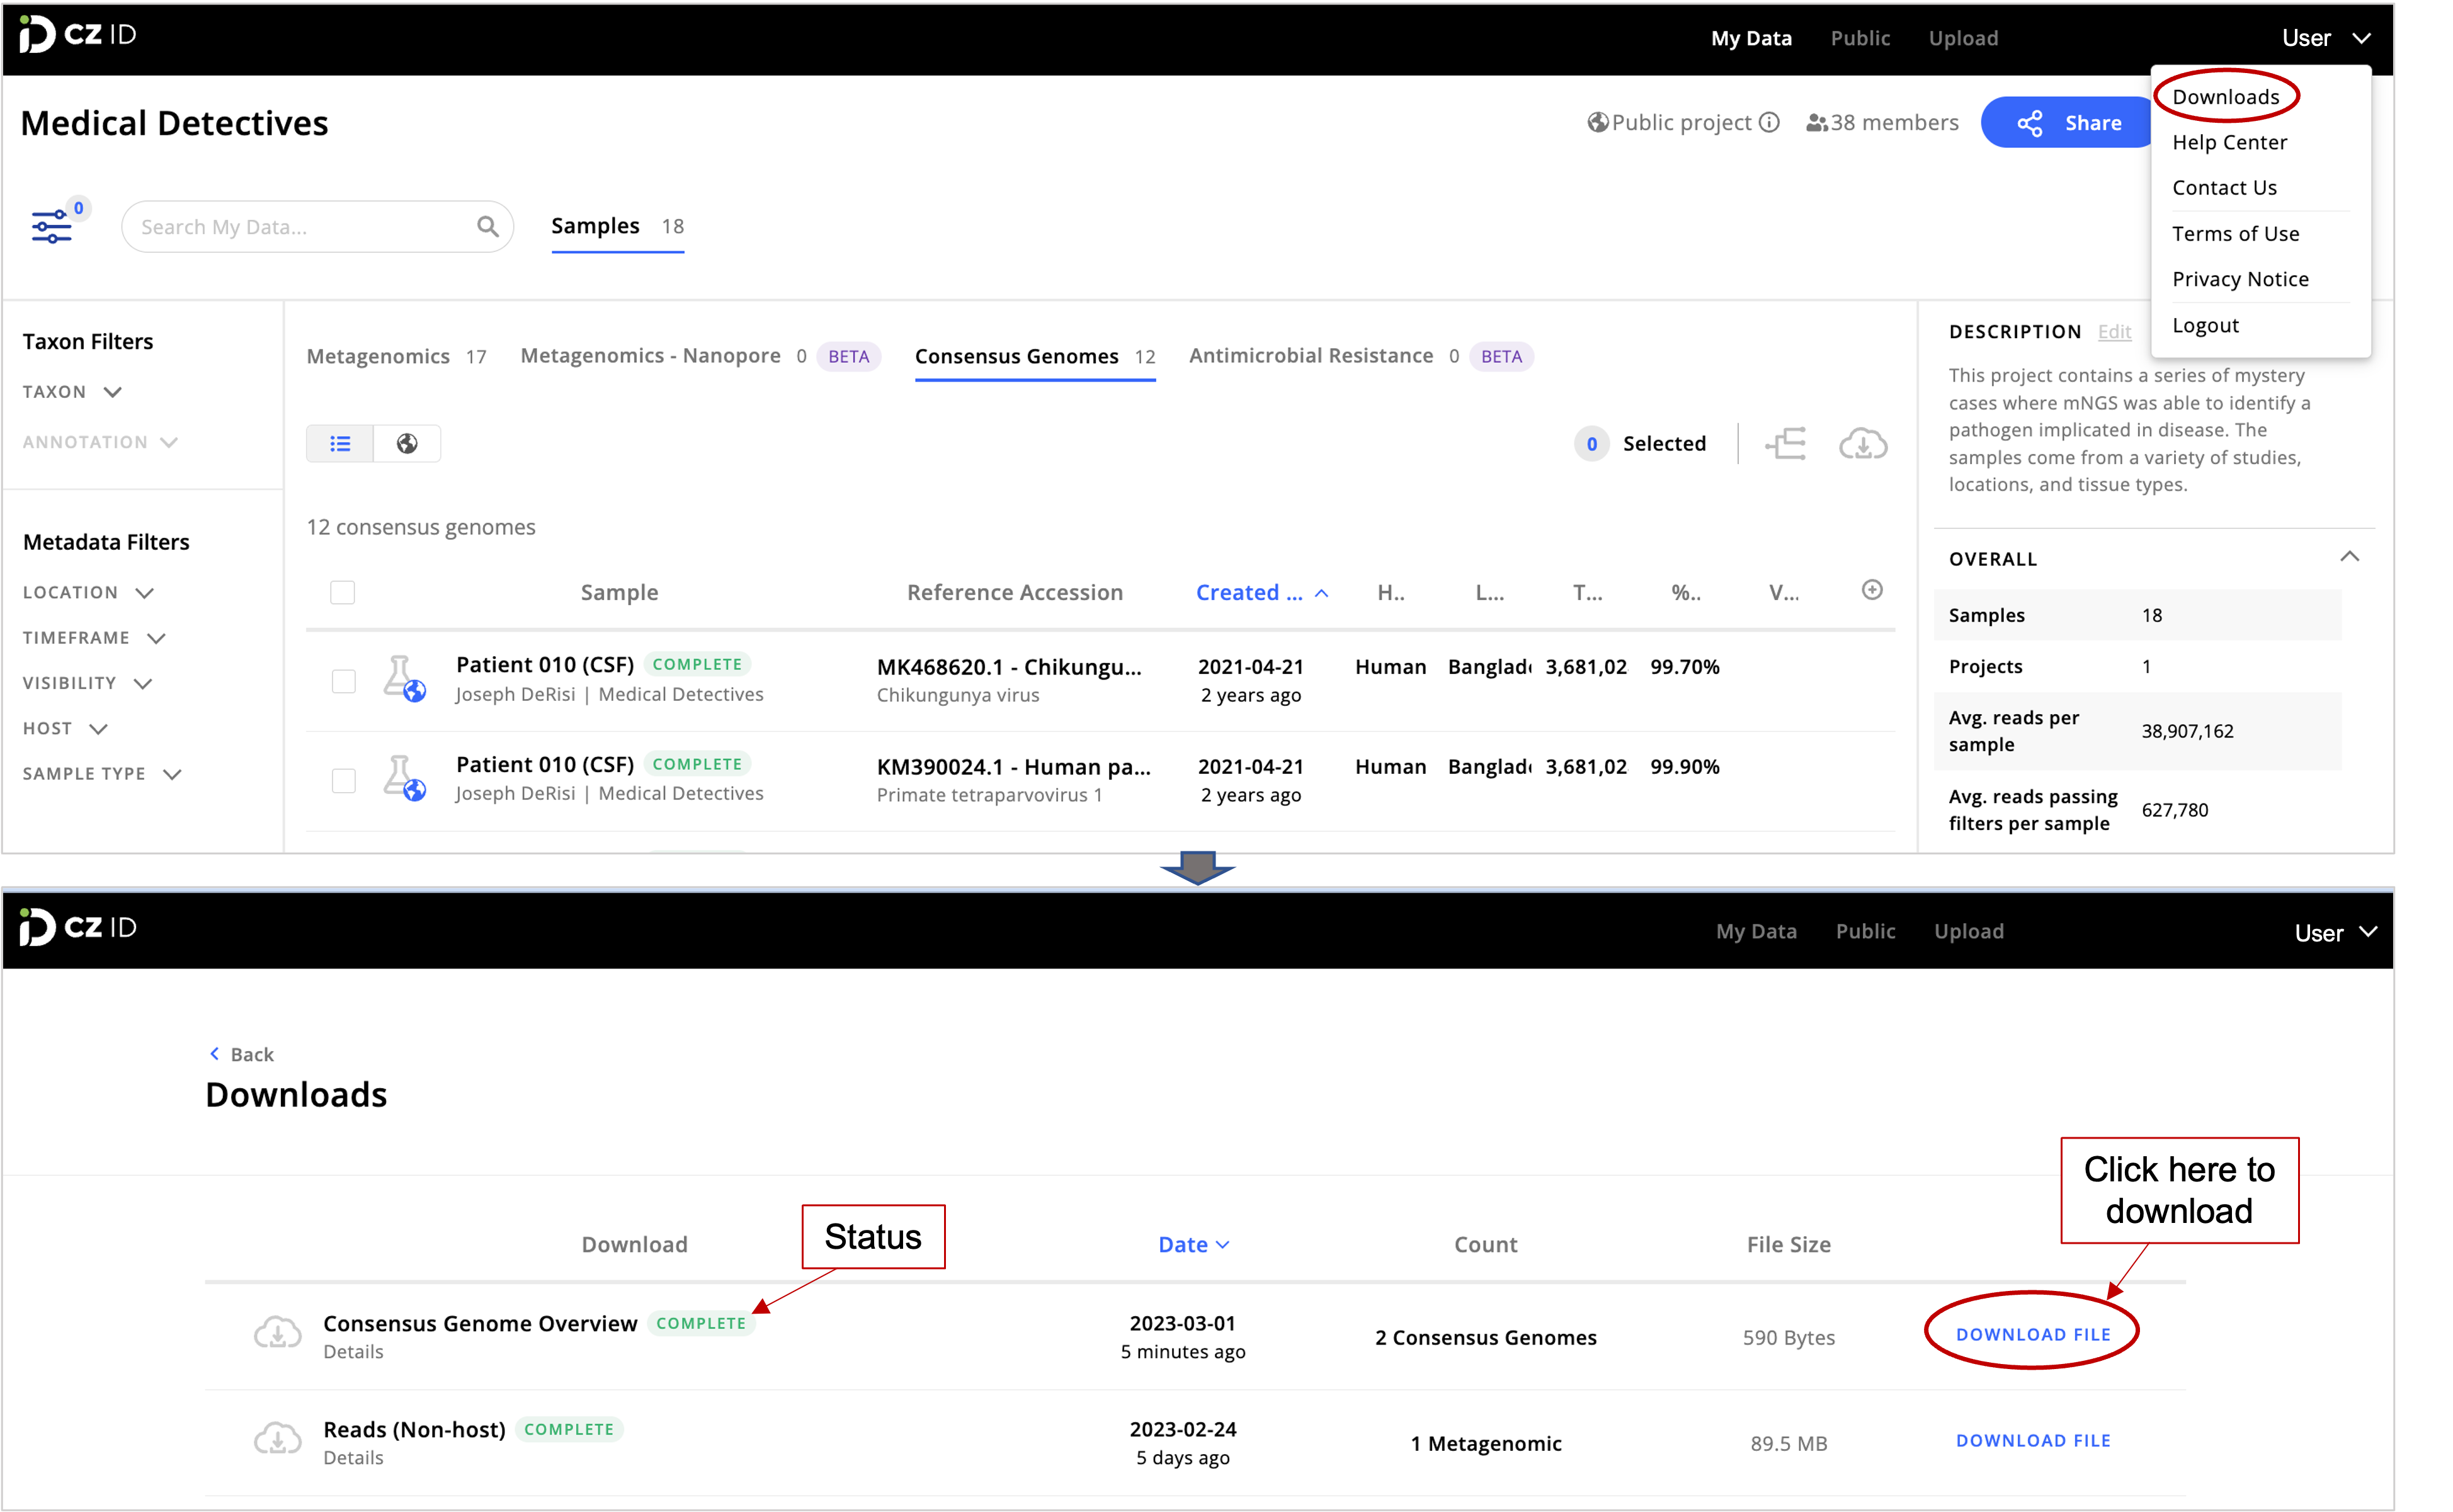Viewport: 2453px width, 1512px height.
Task: Sort downloads by Date column
Action: click(x=1194, y=1245)
